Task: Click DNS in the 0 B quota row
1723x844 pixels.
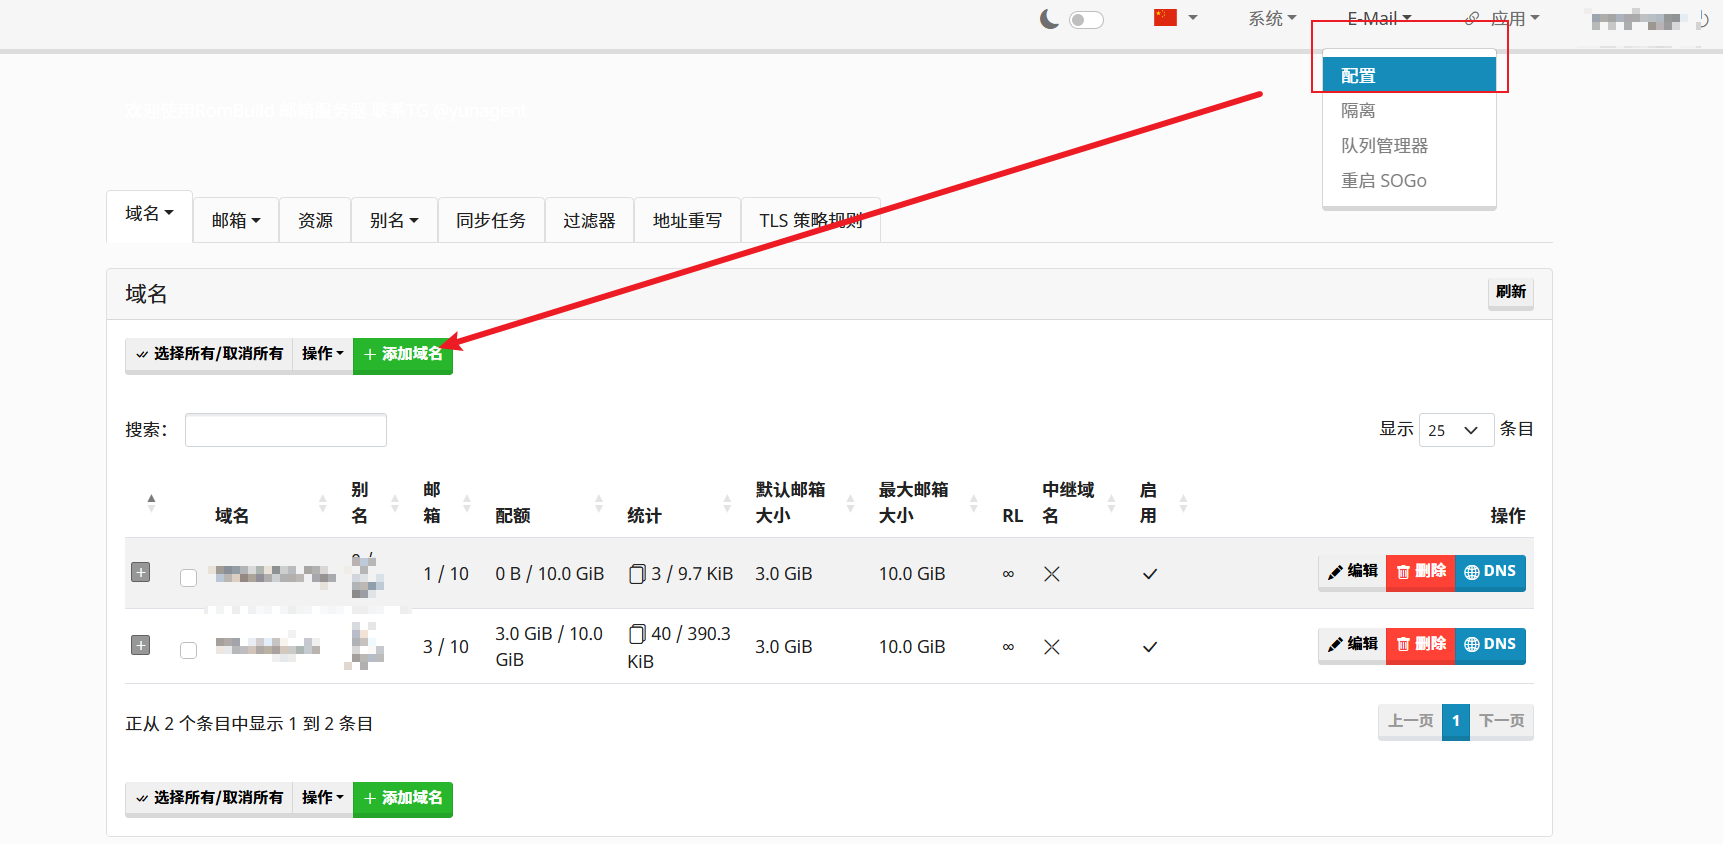Action: 1490,572
